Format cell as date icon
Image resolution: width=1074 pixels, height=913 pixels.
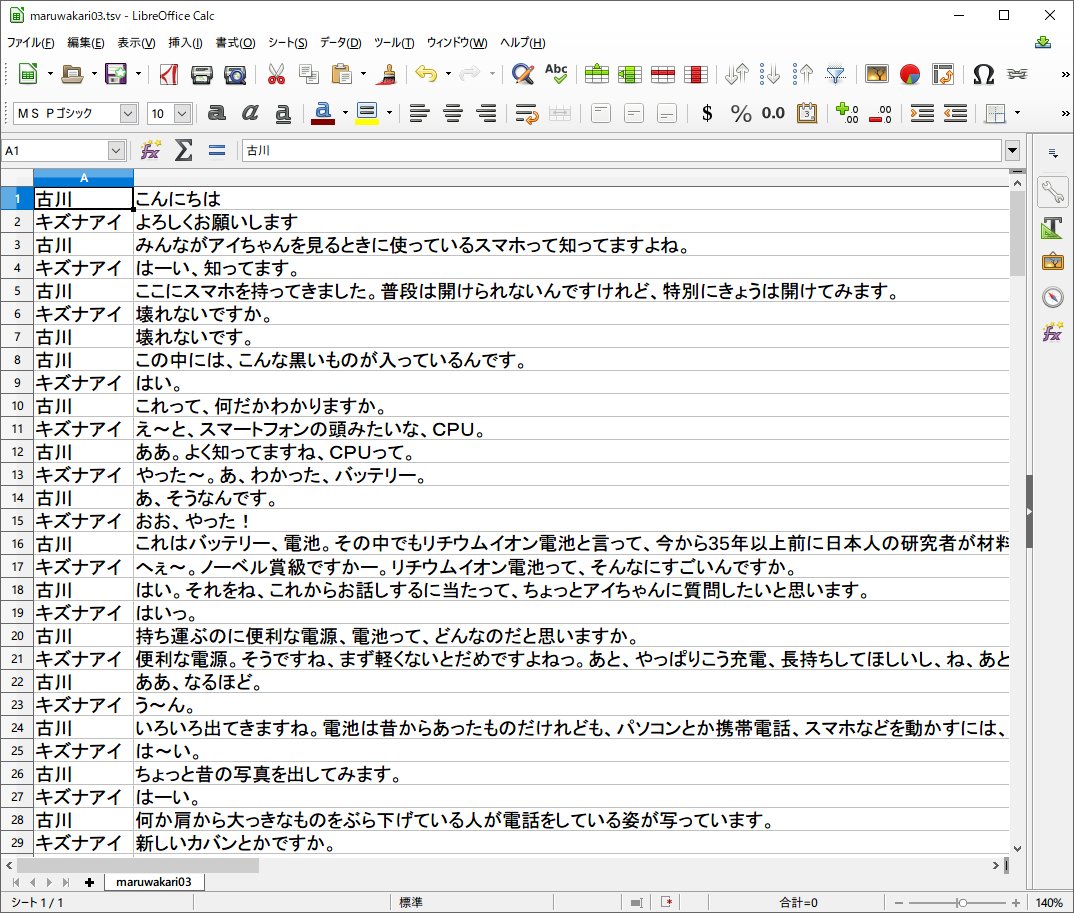[x=807, y=113]
